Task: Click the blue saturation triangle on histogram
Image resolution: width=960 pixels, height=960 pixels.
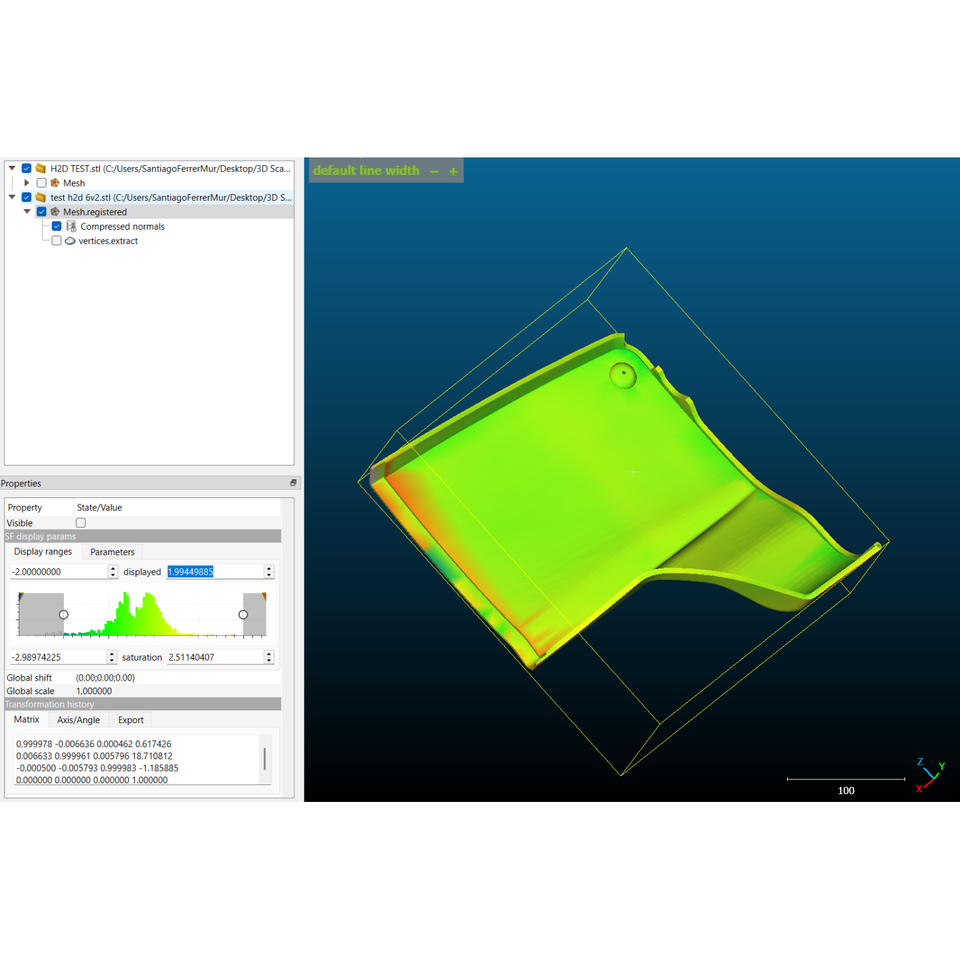Action: point(21,596)
